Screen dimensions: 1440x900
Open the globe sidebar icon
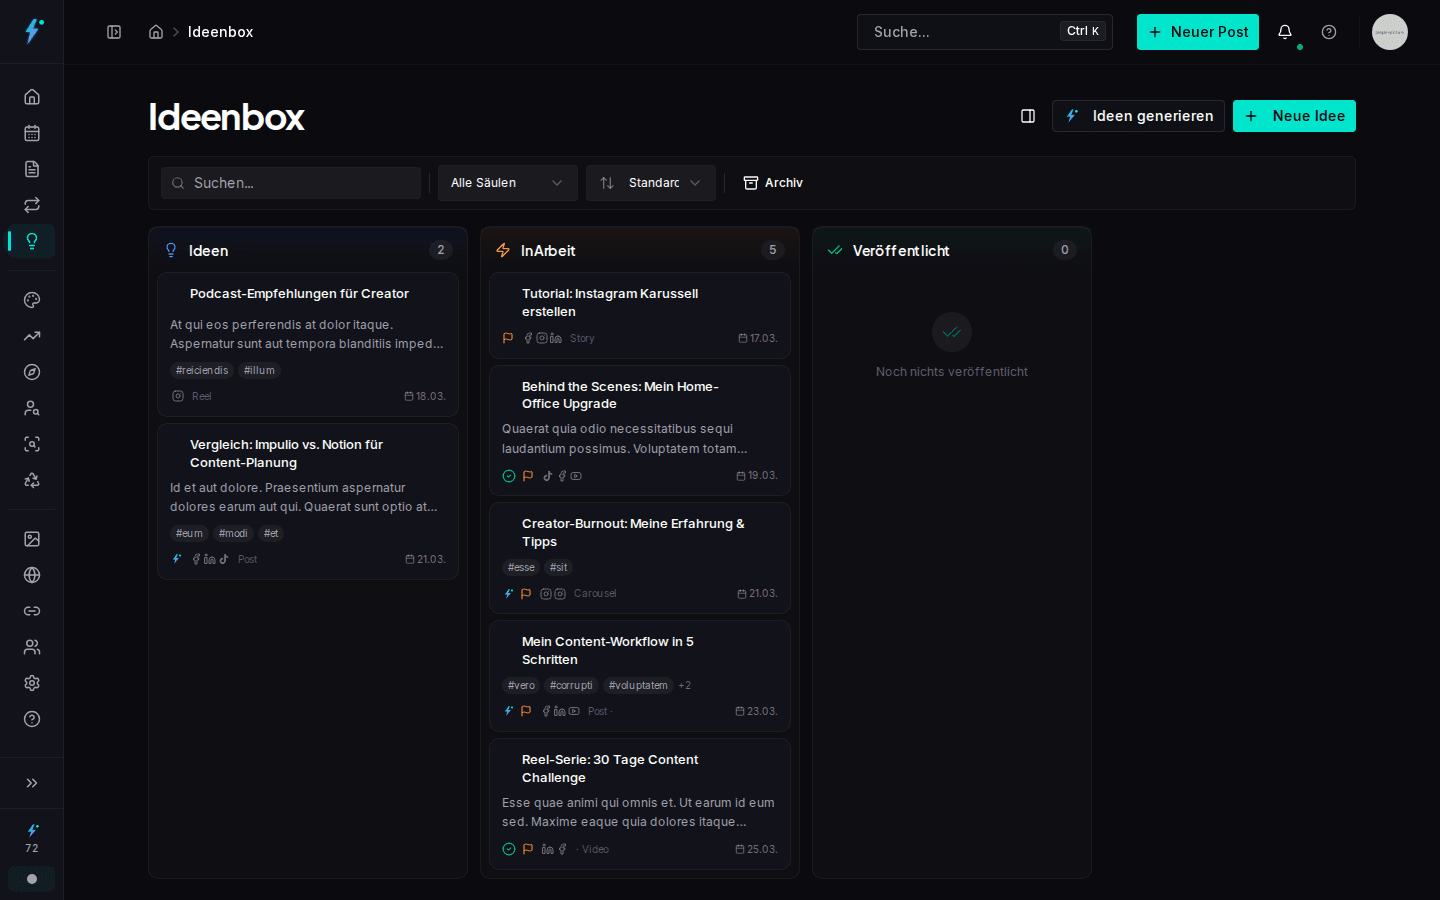(32, 575)
